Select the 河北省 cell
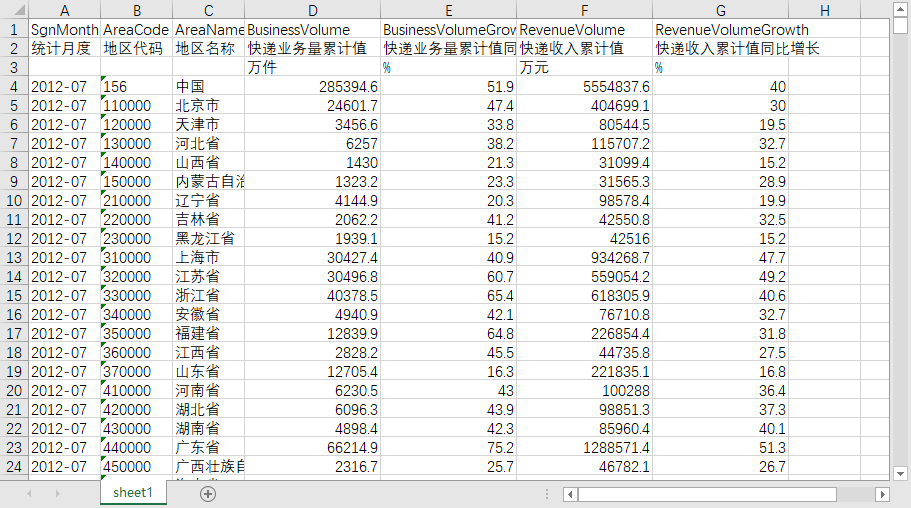This screenshot has height=508, width=911. tap(209, 144)
